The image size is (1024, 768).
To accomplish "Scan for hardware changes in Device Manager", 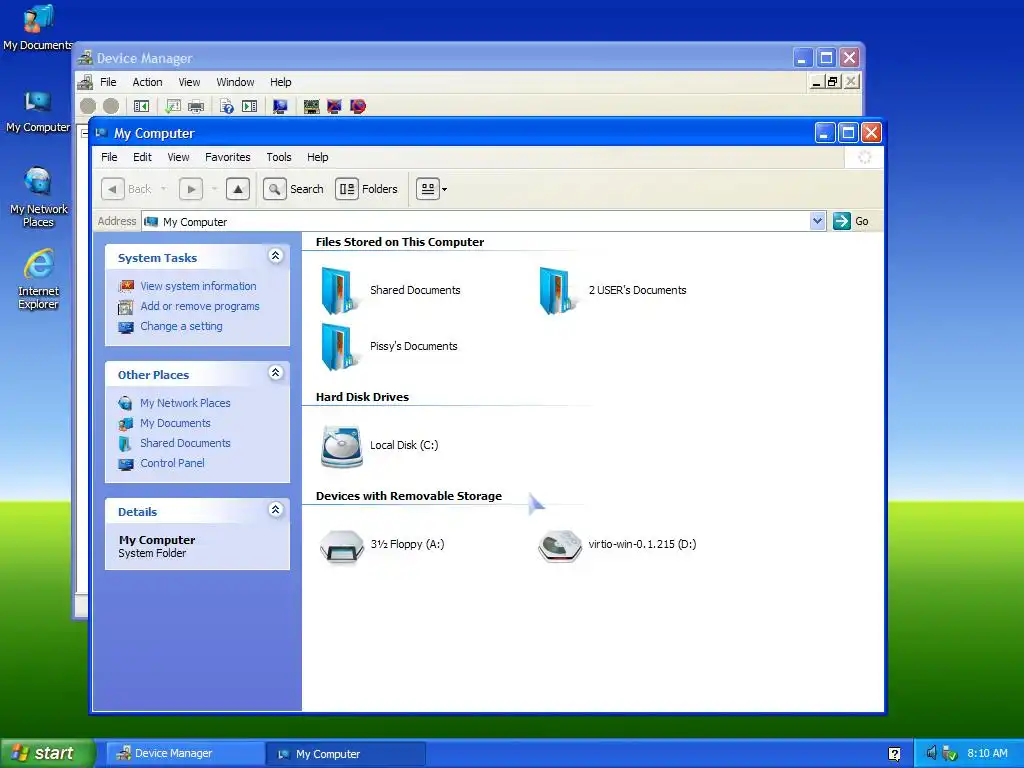I will click(x=280, y=106).
